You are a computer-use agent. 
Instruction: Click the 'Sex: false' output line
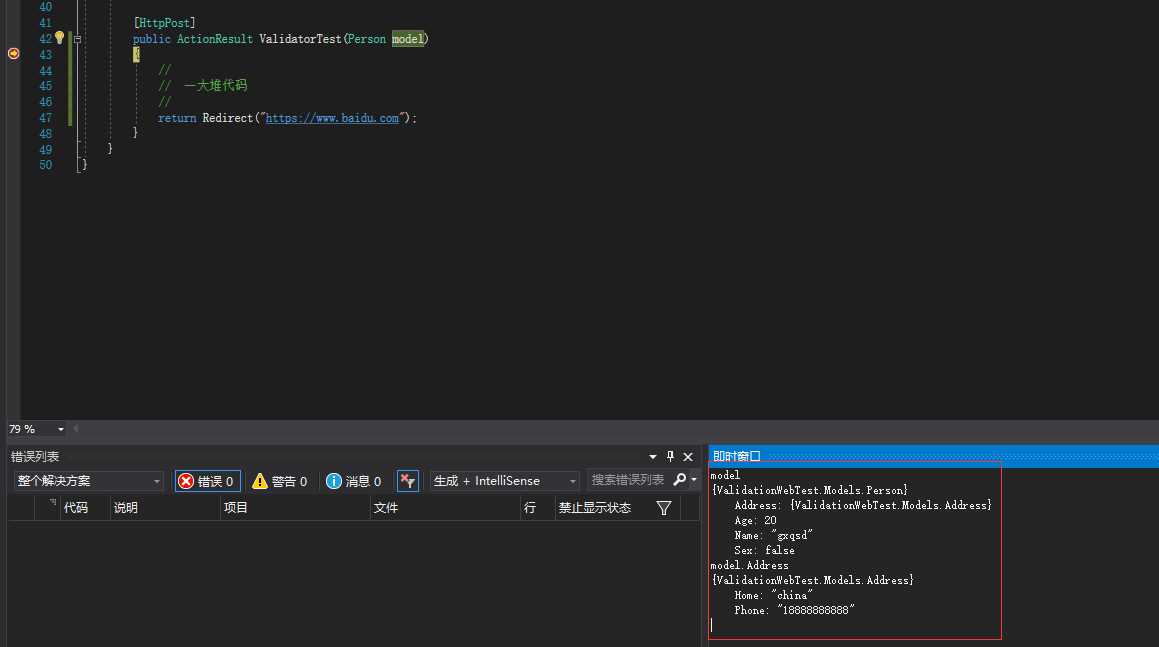(x=764, y=551)
